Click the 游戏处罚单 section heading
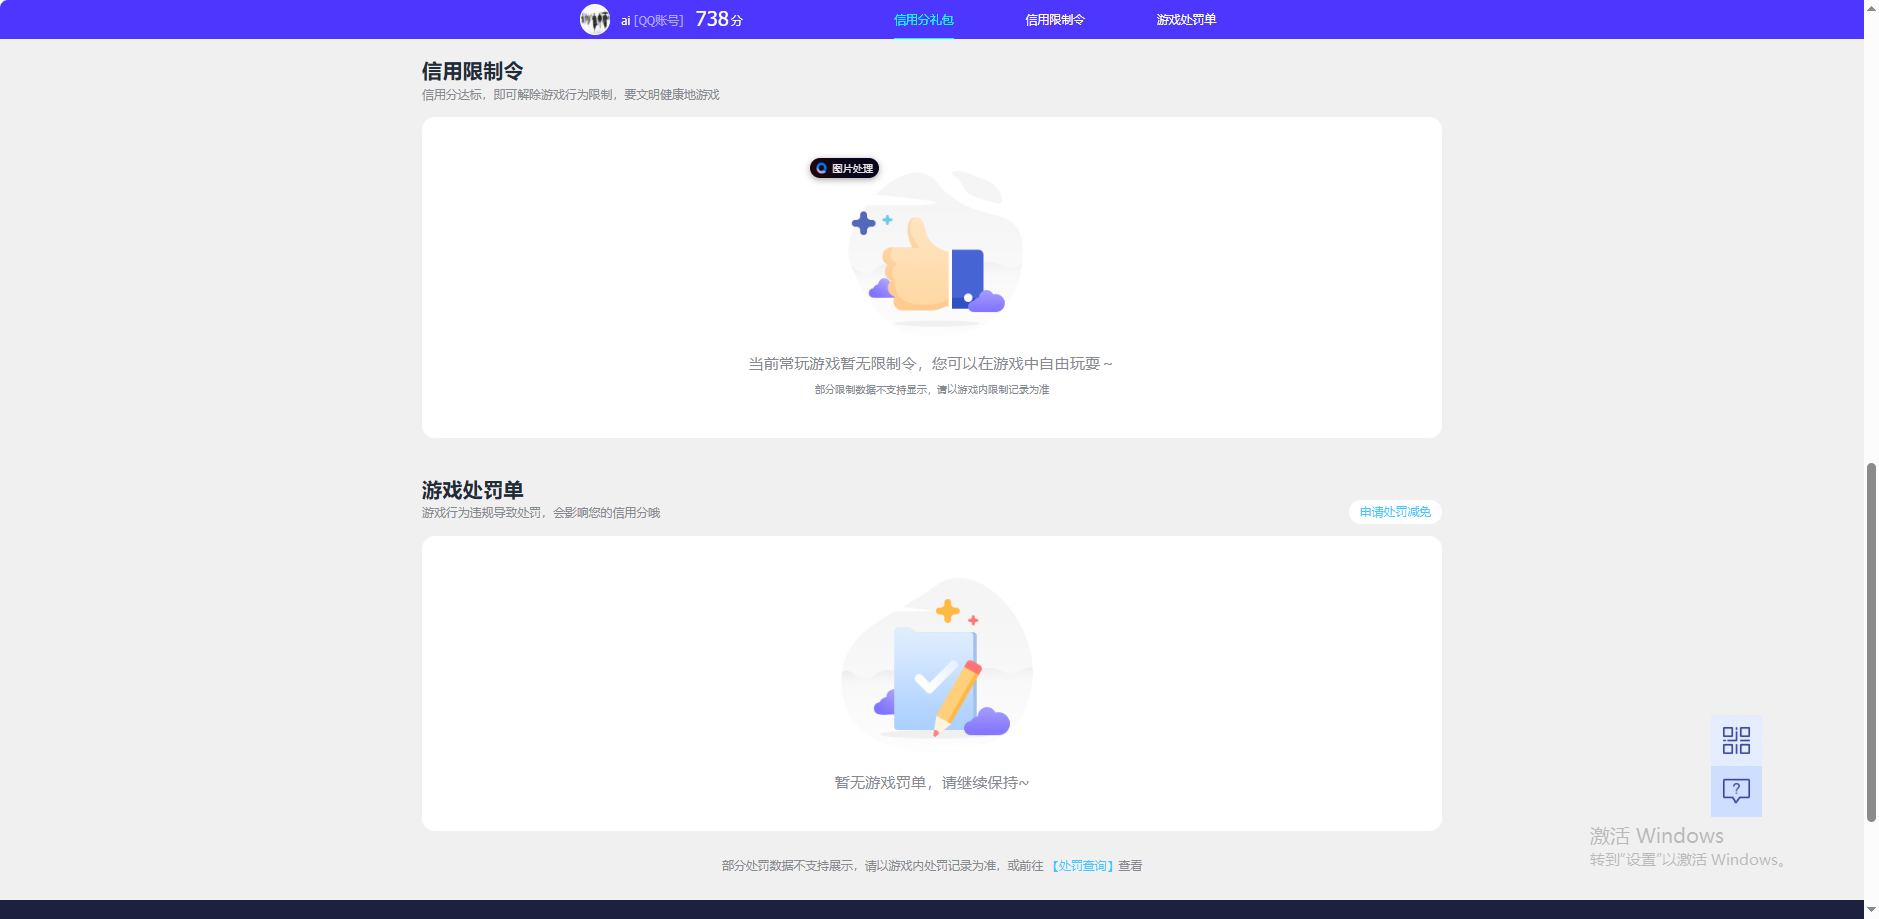Image resolution: width=1879 pixels, height=919 pixels. 472,490
